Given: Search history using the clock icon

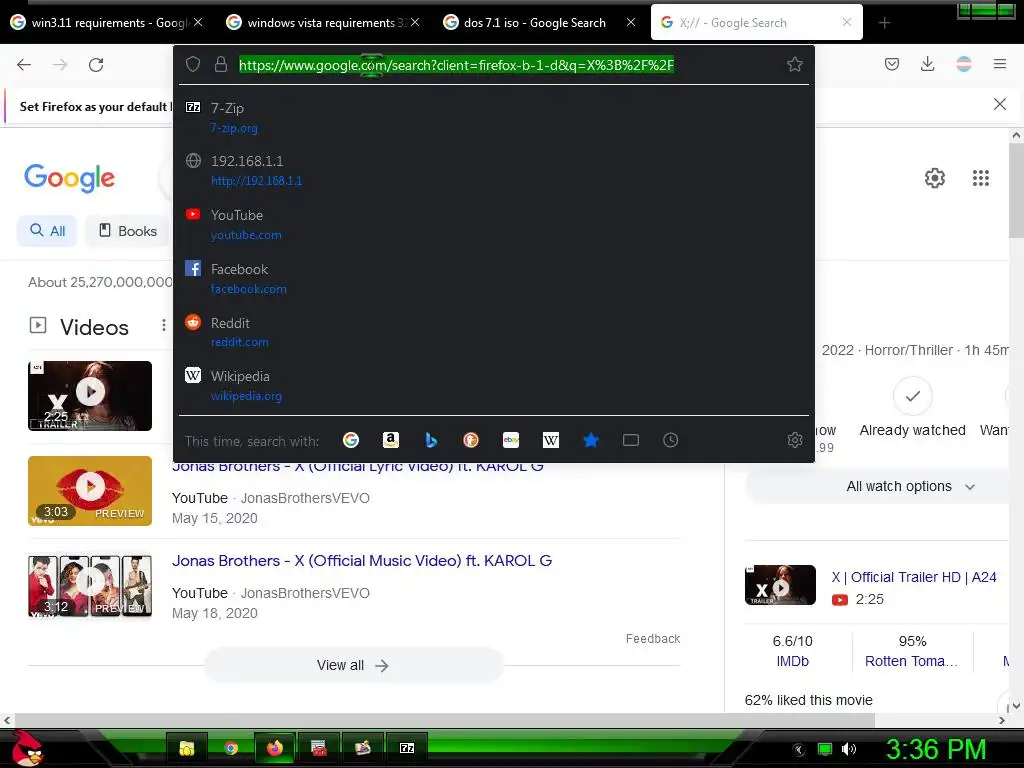Looking at the screenshot, I should [x=671, y=440].
